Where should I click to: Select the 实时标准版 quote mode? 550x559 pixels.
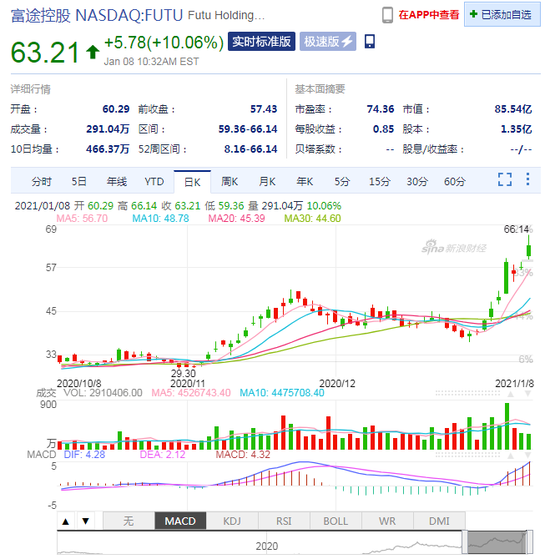pyautogui.click(x=261, y=41)
